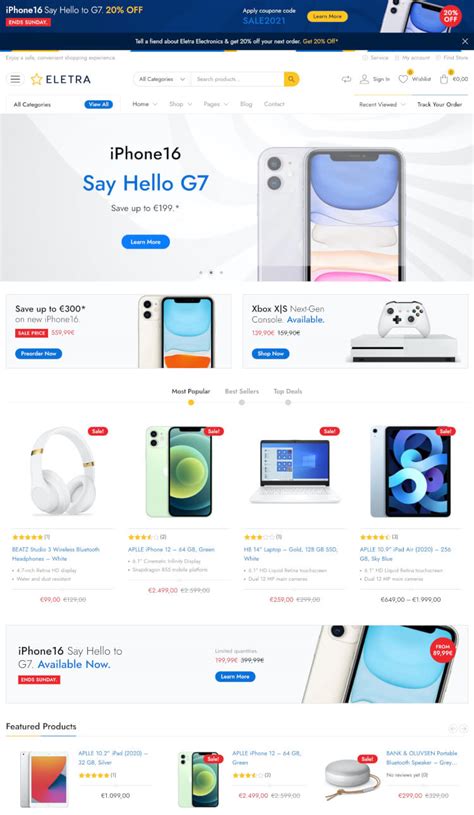The height and width of the screenshot is (815, 474).
Task: Open the hamburger menu next to Eletra logo
Action: click(16, 79)
